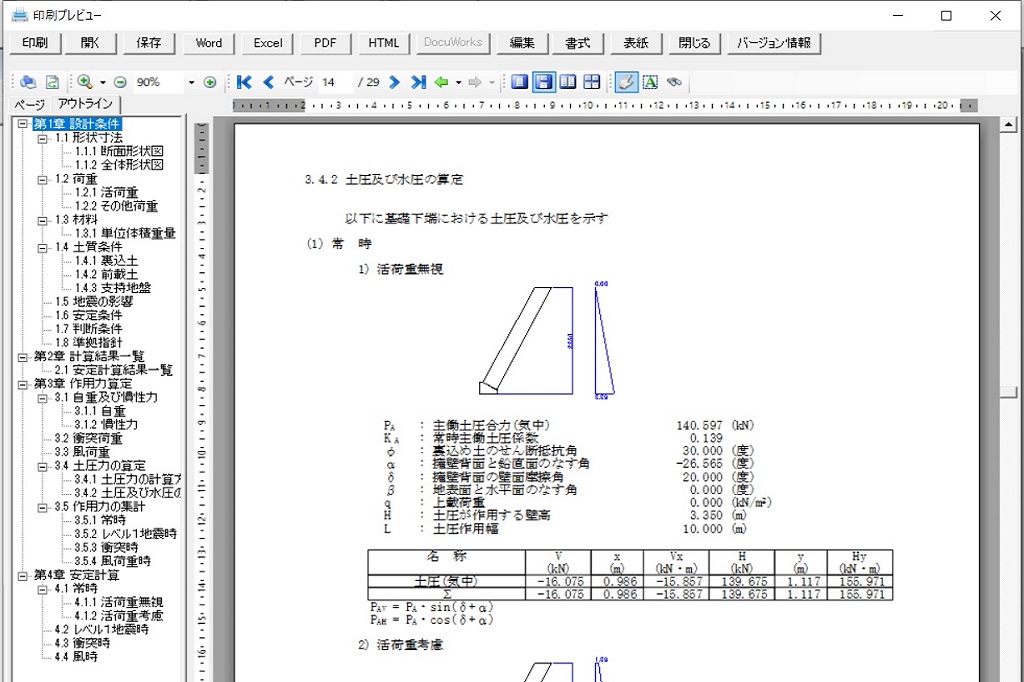The height and width of the screenshot is (682, 1024).
Task: Open the magnifier zoom tool dropdown arrow
Action: coord(103,82)
